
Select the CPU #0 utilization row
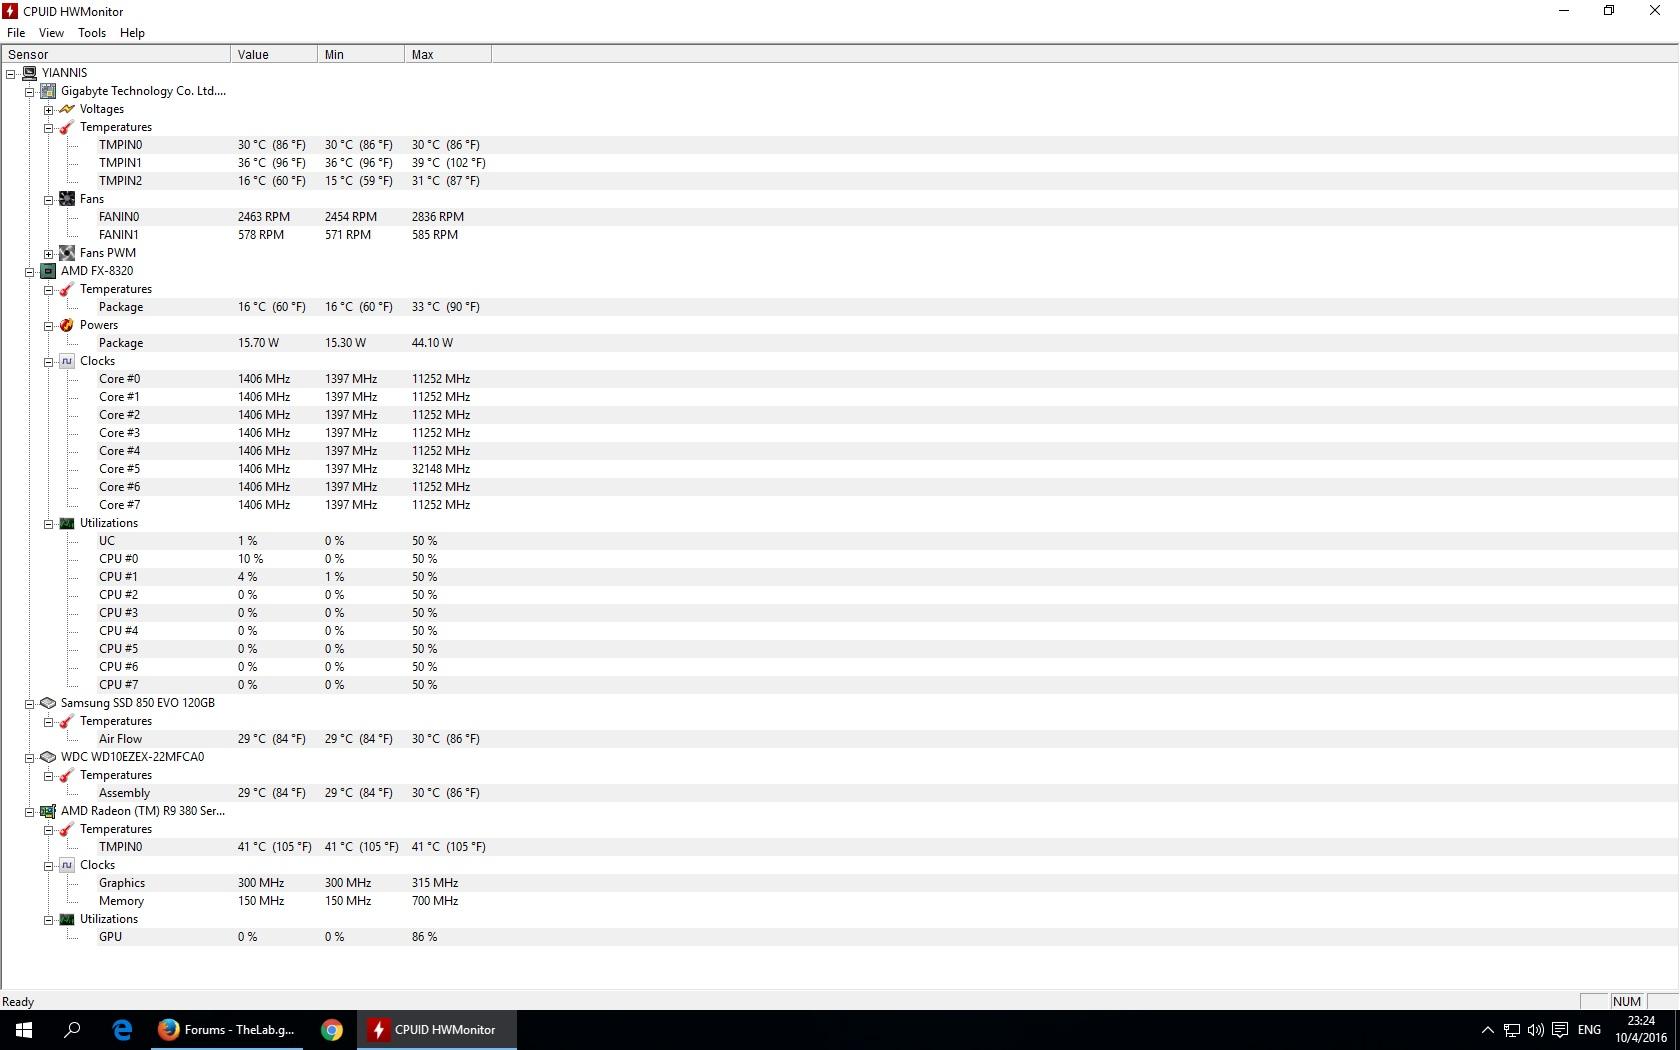tap(840, 559)
